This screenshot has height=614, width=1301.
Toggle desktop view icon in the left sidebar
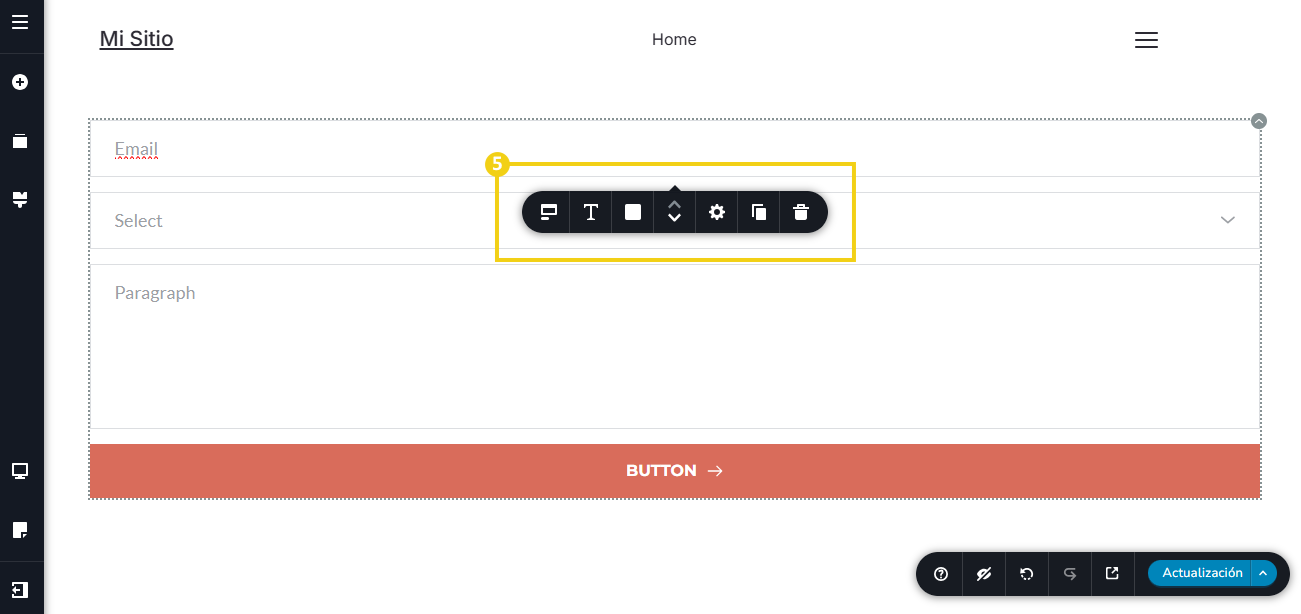[x=20, y=471]
